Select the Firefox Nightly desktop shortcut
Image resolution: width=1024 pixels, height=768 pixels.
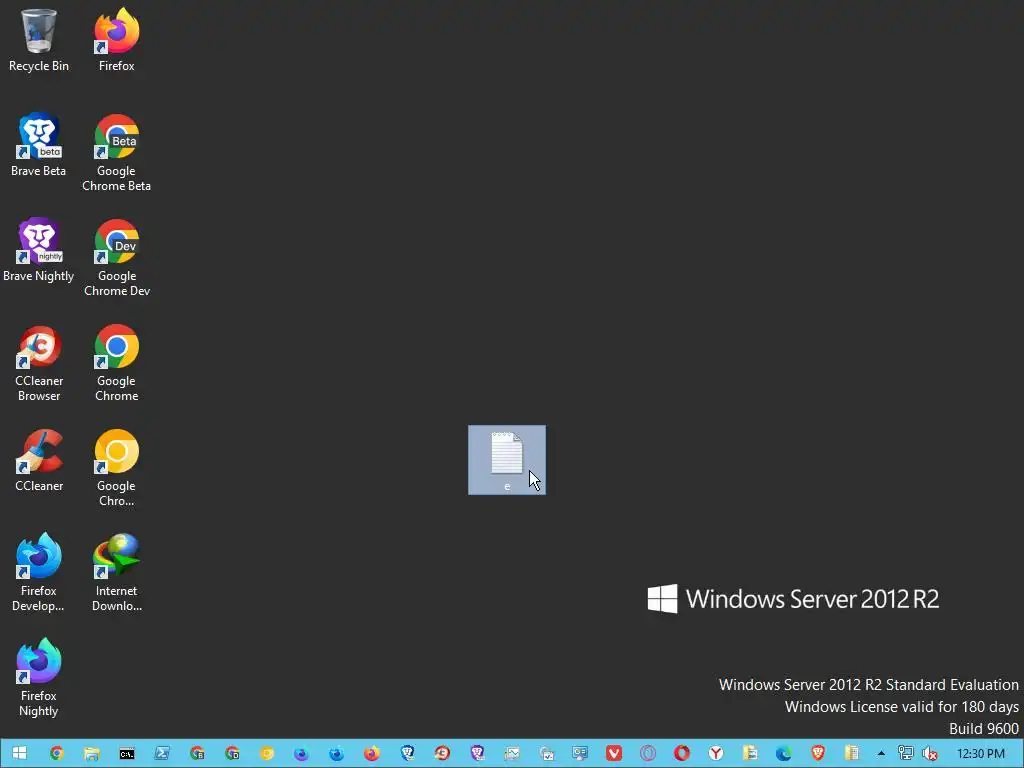click(39, 677)
